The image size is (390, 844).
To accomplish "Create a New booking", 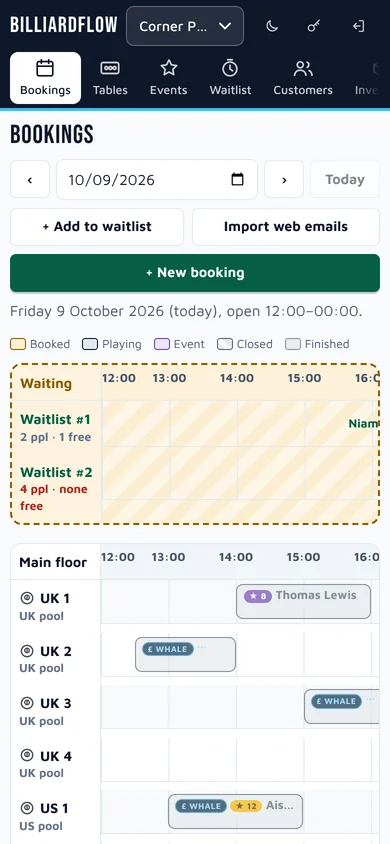I will click(x=195, y=272).
